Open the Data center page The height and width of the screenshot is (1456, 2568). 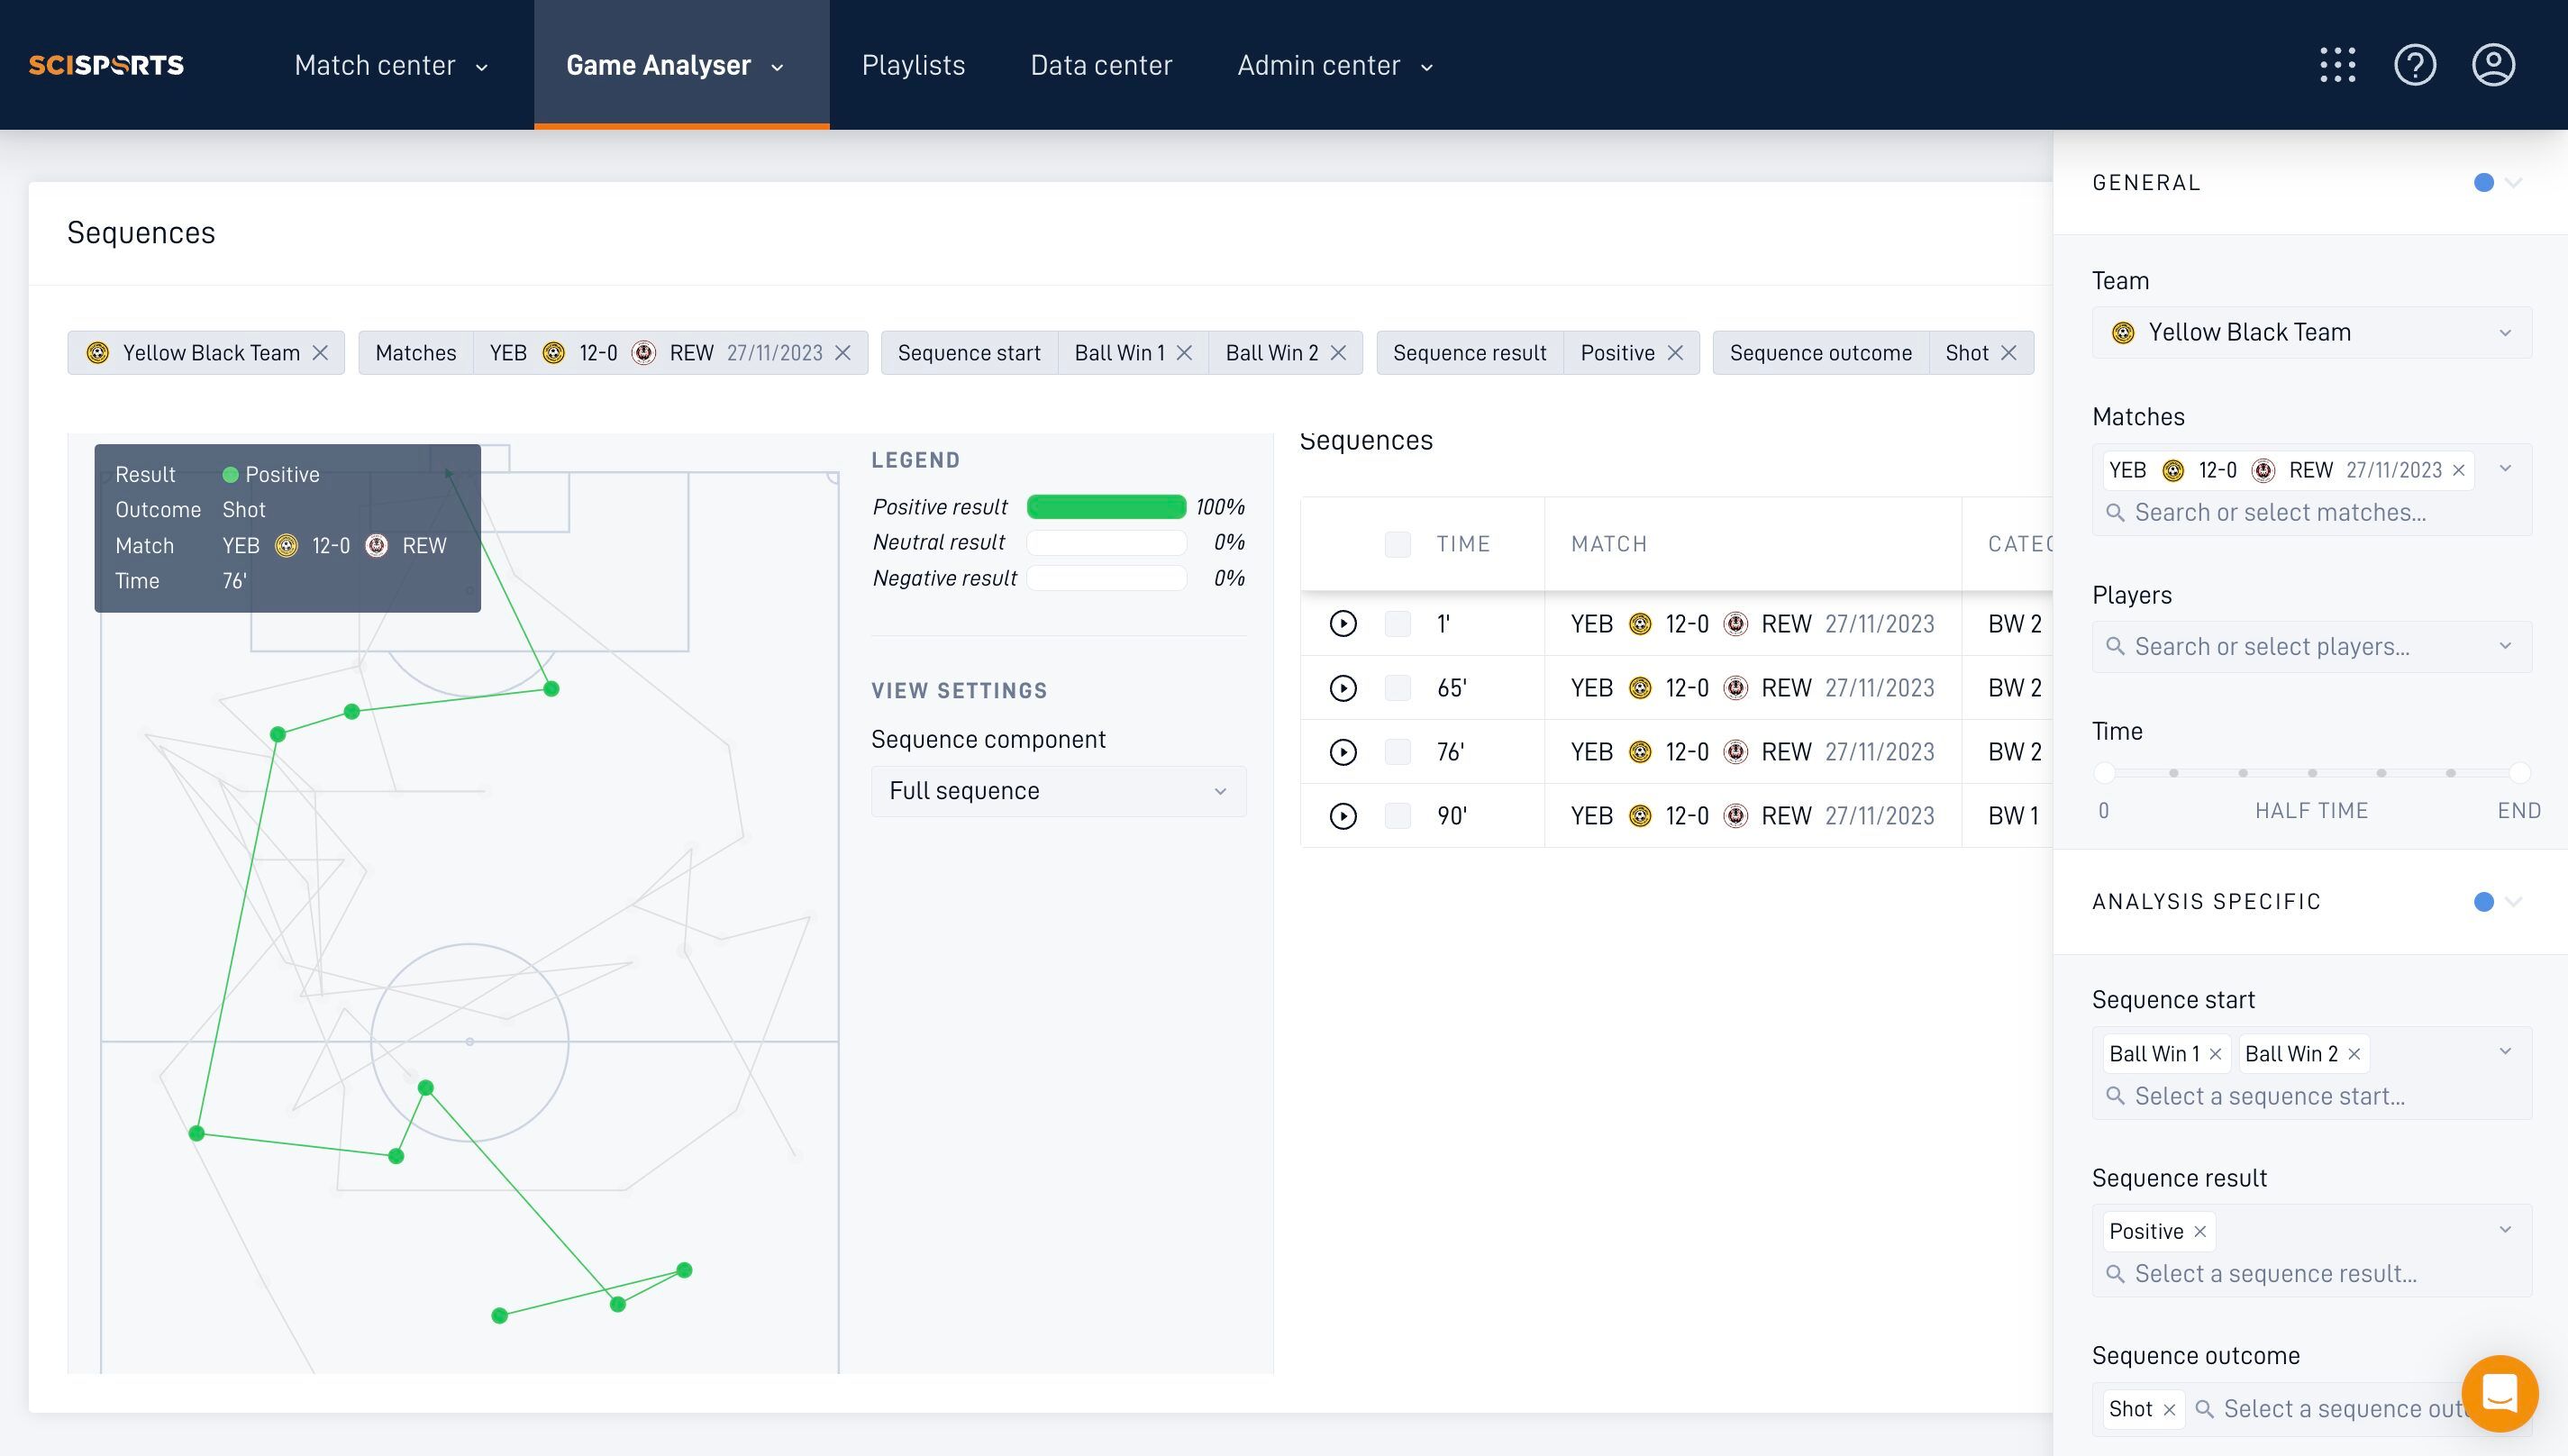click(1101, 65)
